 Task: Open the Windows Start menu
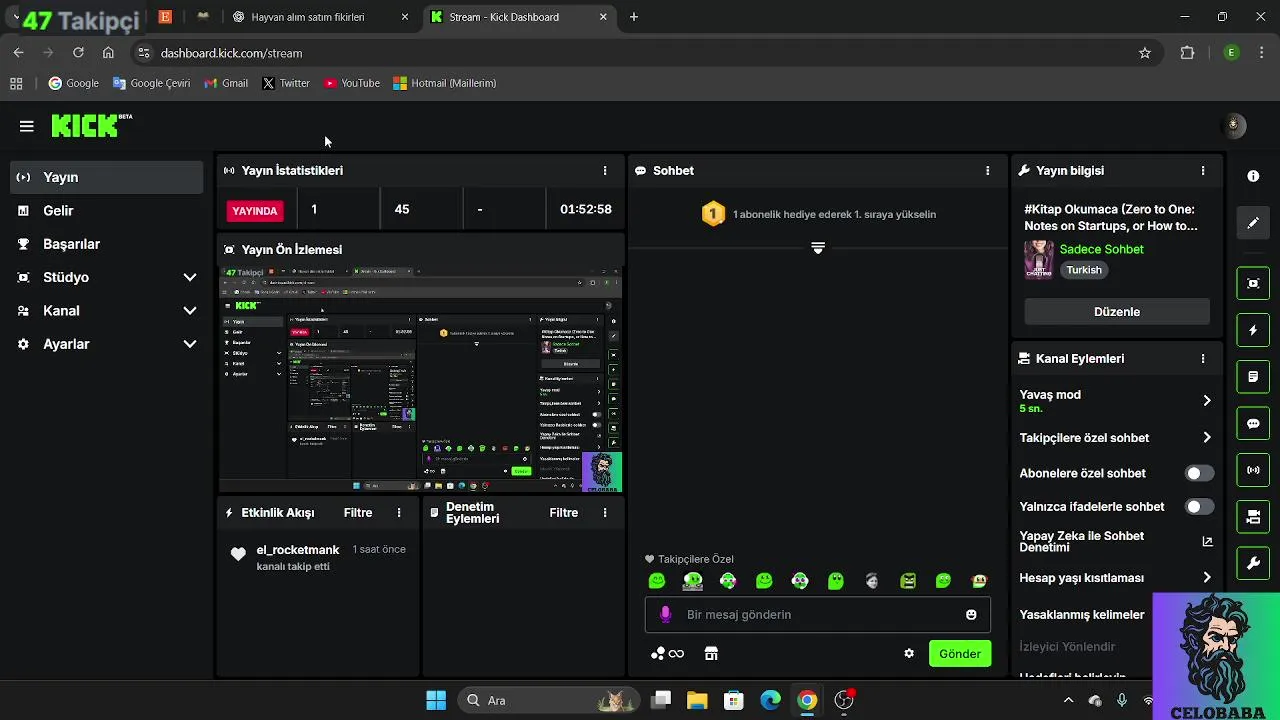point(436,701)
